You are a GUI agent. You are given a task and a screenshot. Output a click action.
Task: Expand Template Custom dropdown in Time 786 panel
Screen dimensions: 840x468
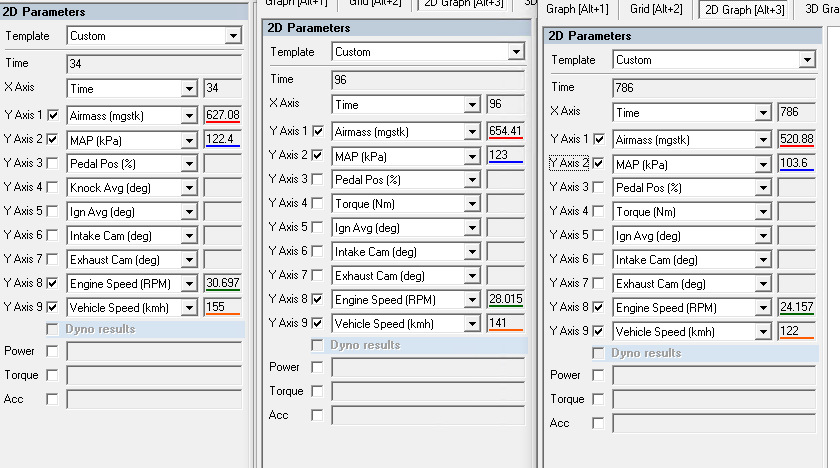[x=806, y=60]
